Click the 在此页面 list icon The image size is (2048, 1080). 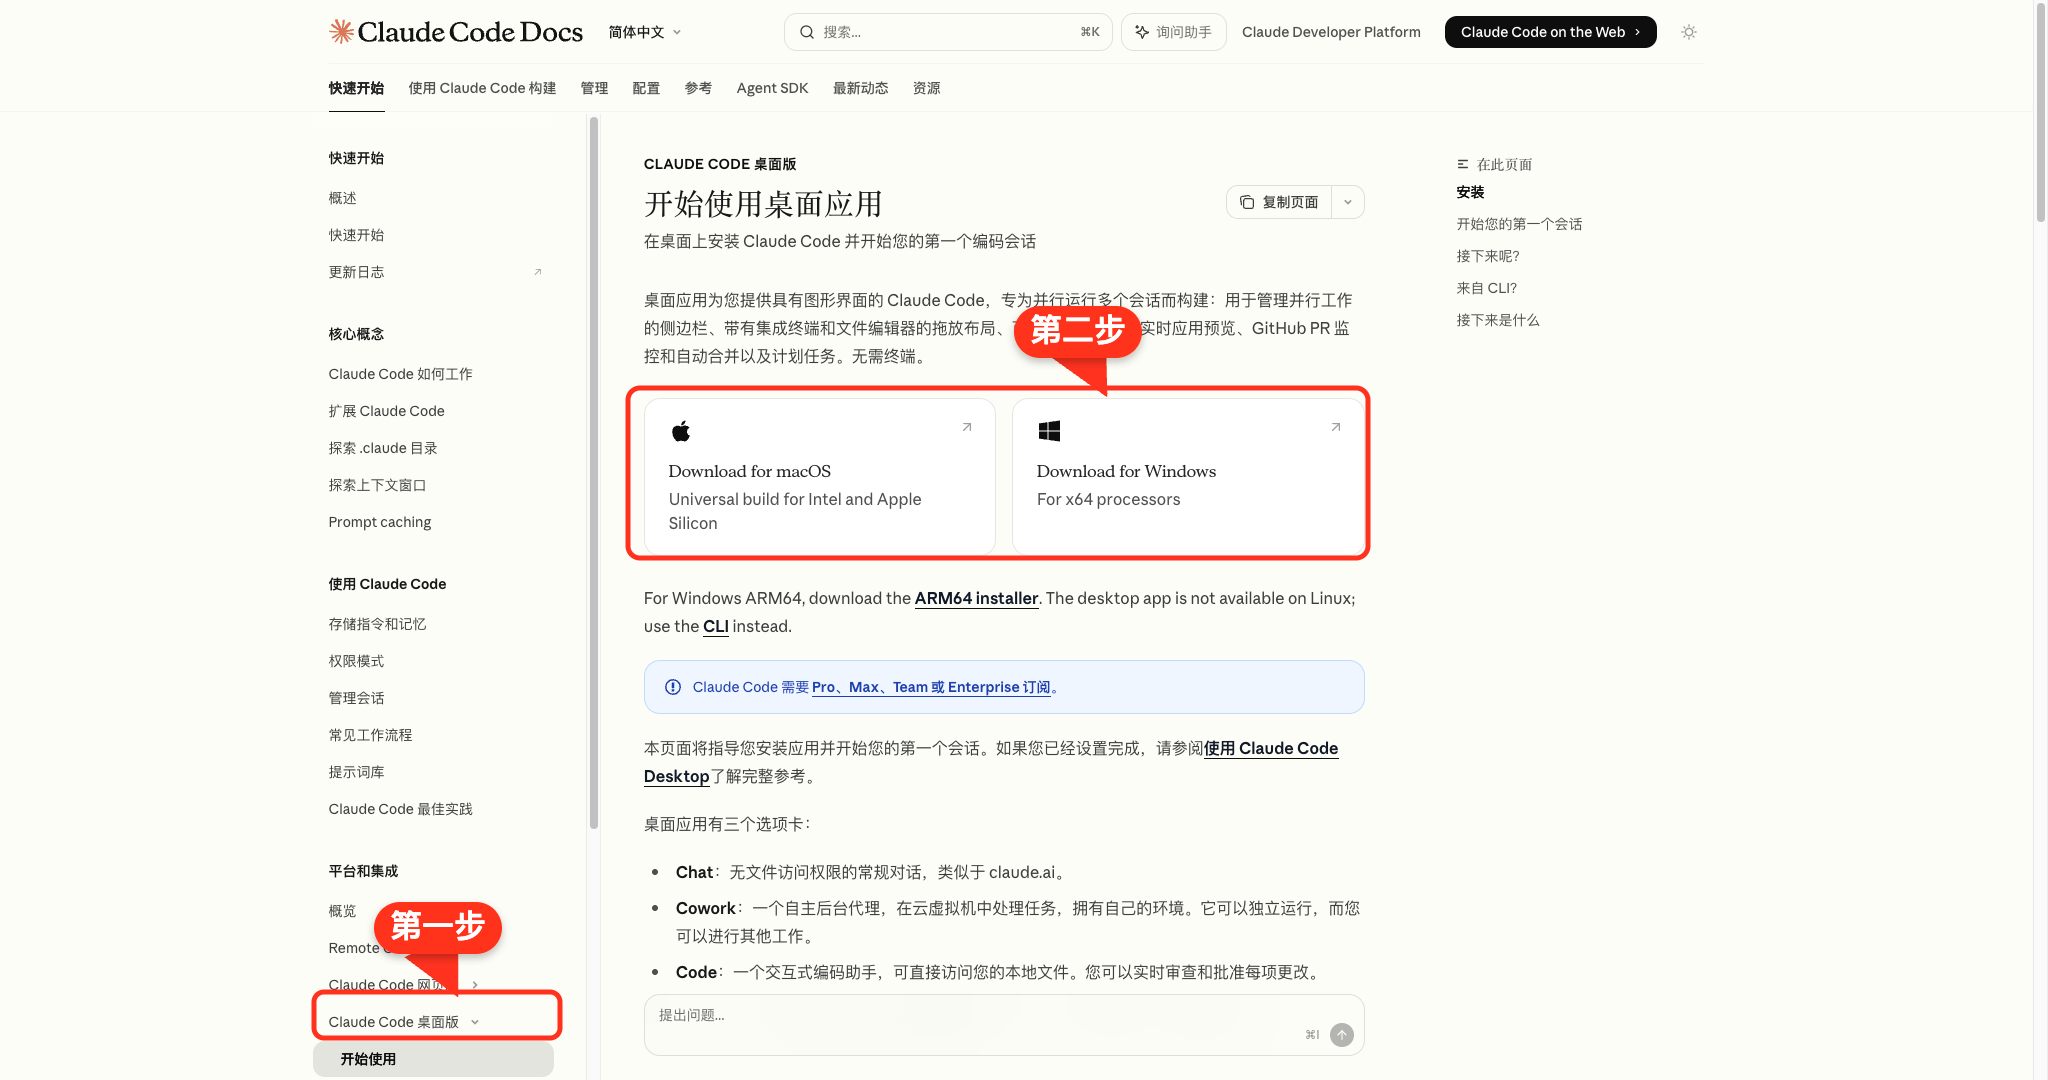(x=1463, y=164)
